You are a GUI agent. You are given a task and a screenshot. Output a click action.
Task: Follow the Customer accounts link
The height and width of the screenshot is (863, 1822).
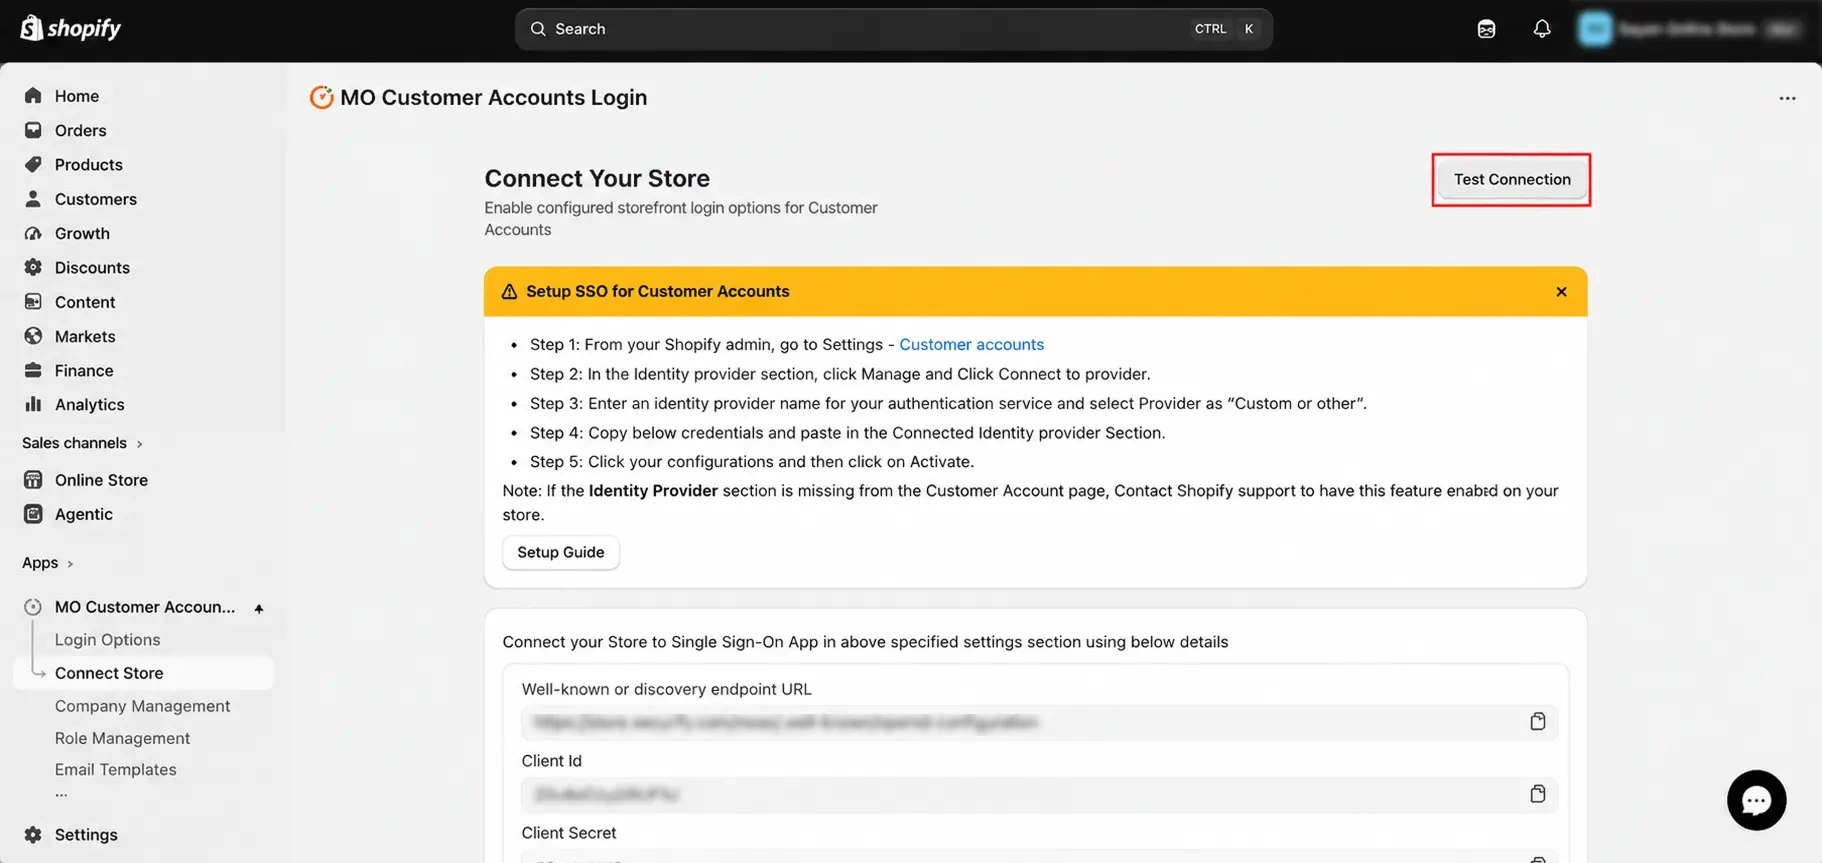(971, 344)
